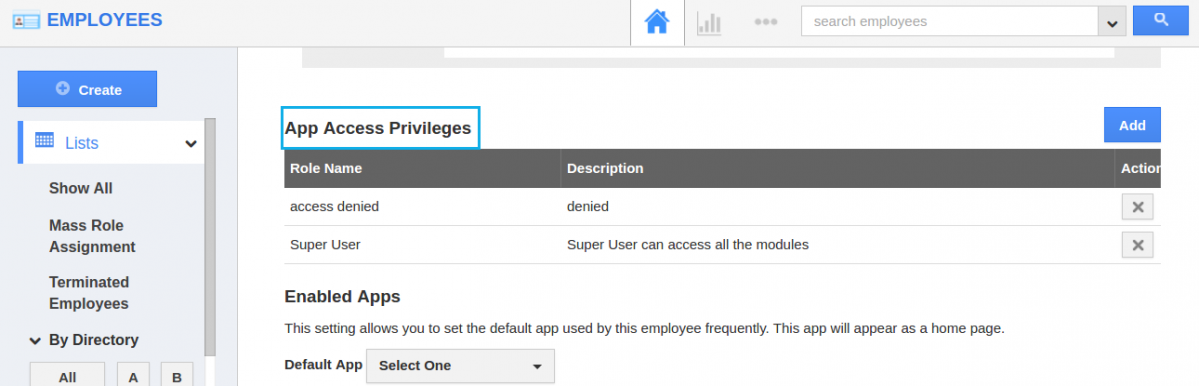The width and height of the screenshot is (1199, 386).
Task: Open the home icon in top bar
Action: coord(657,22)
